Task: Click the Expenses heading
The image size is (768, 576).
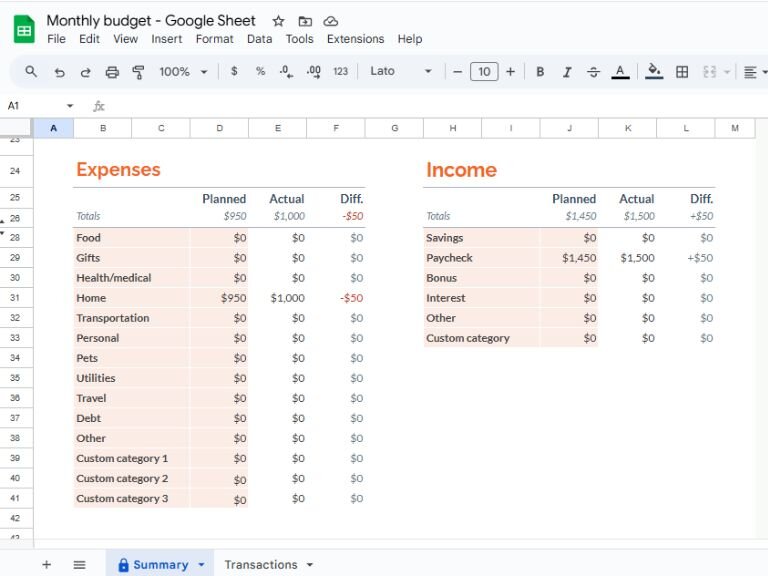Action: click(x=118, y=170)
